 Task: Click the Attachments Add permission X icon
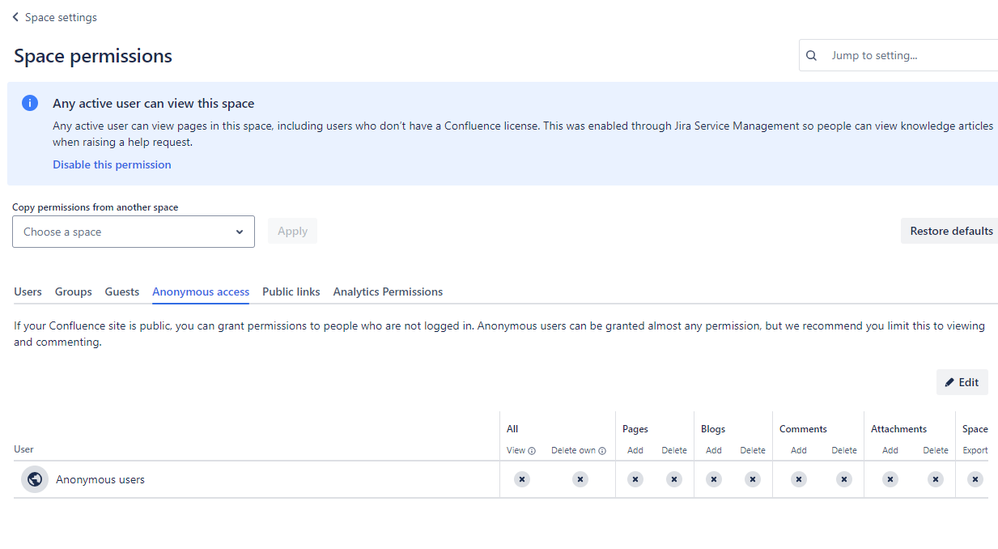890,479
